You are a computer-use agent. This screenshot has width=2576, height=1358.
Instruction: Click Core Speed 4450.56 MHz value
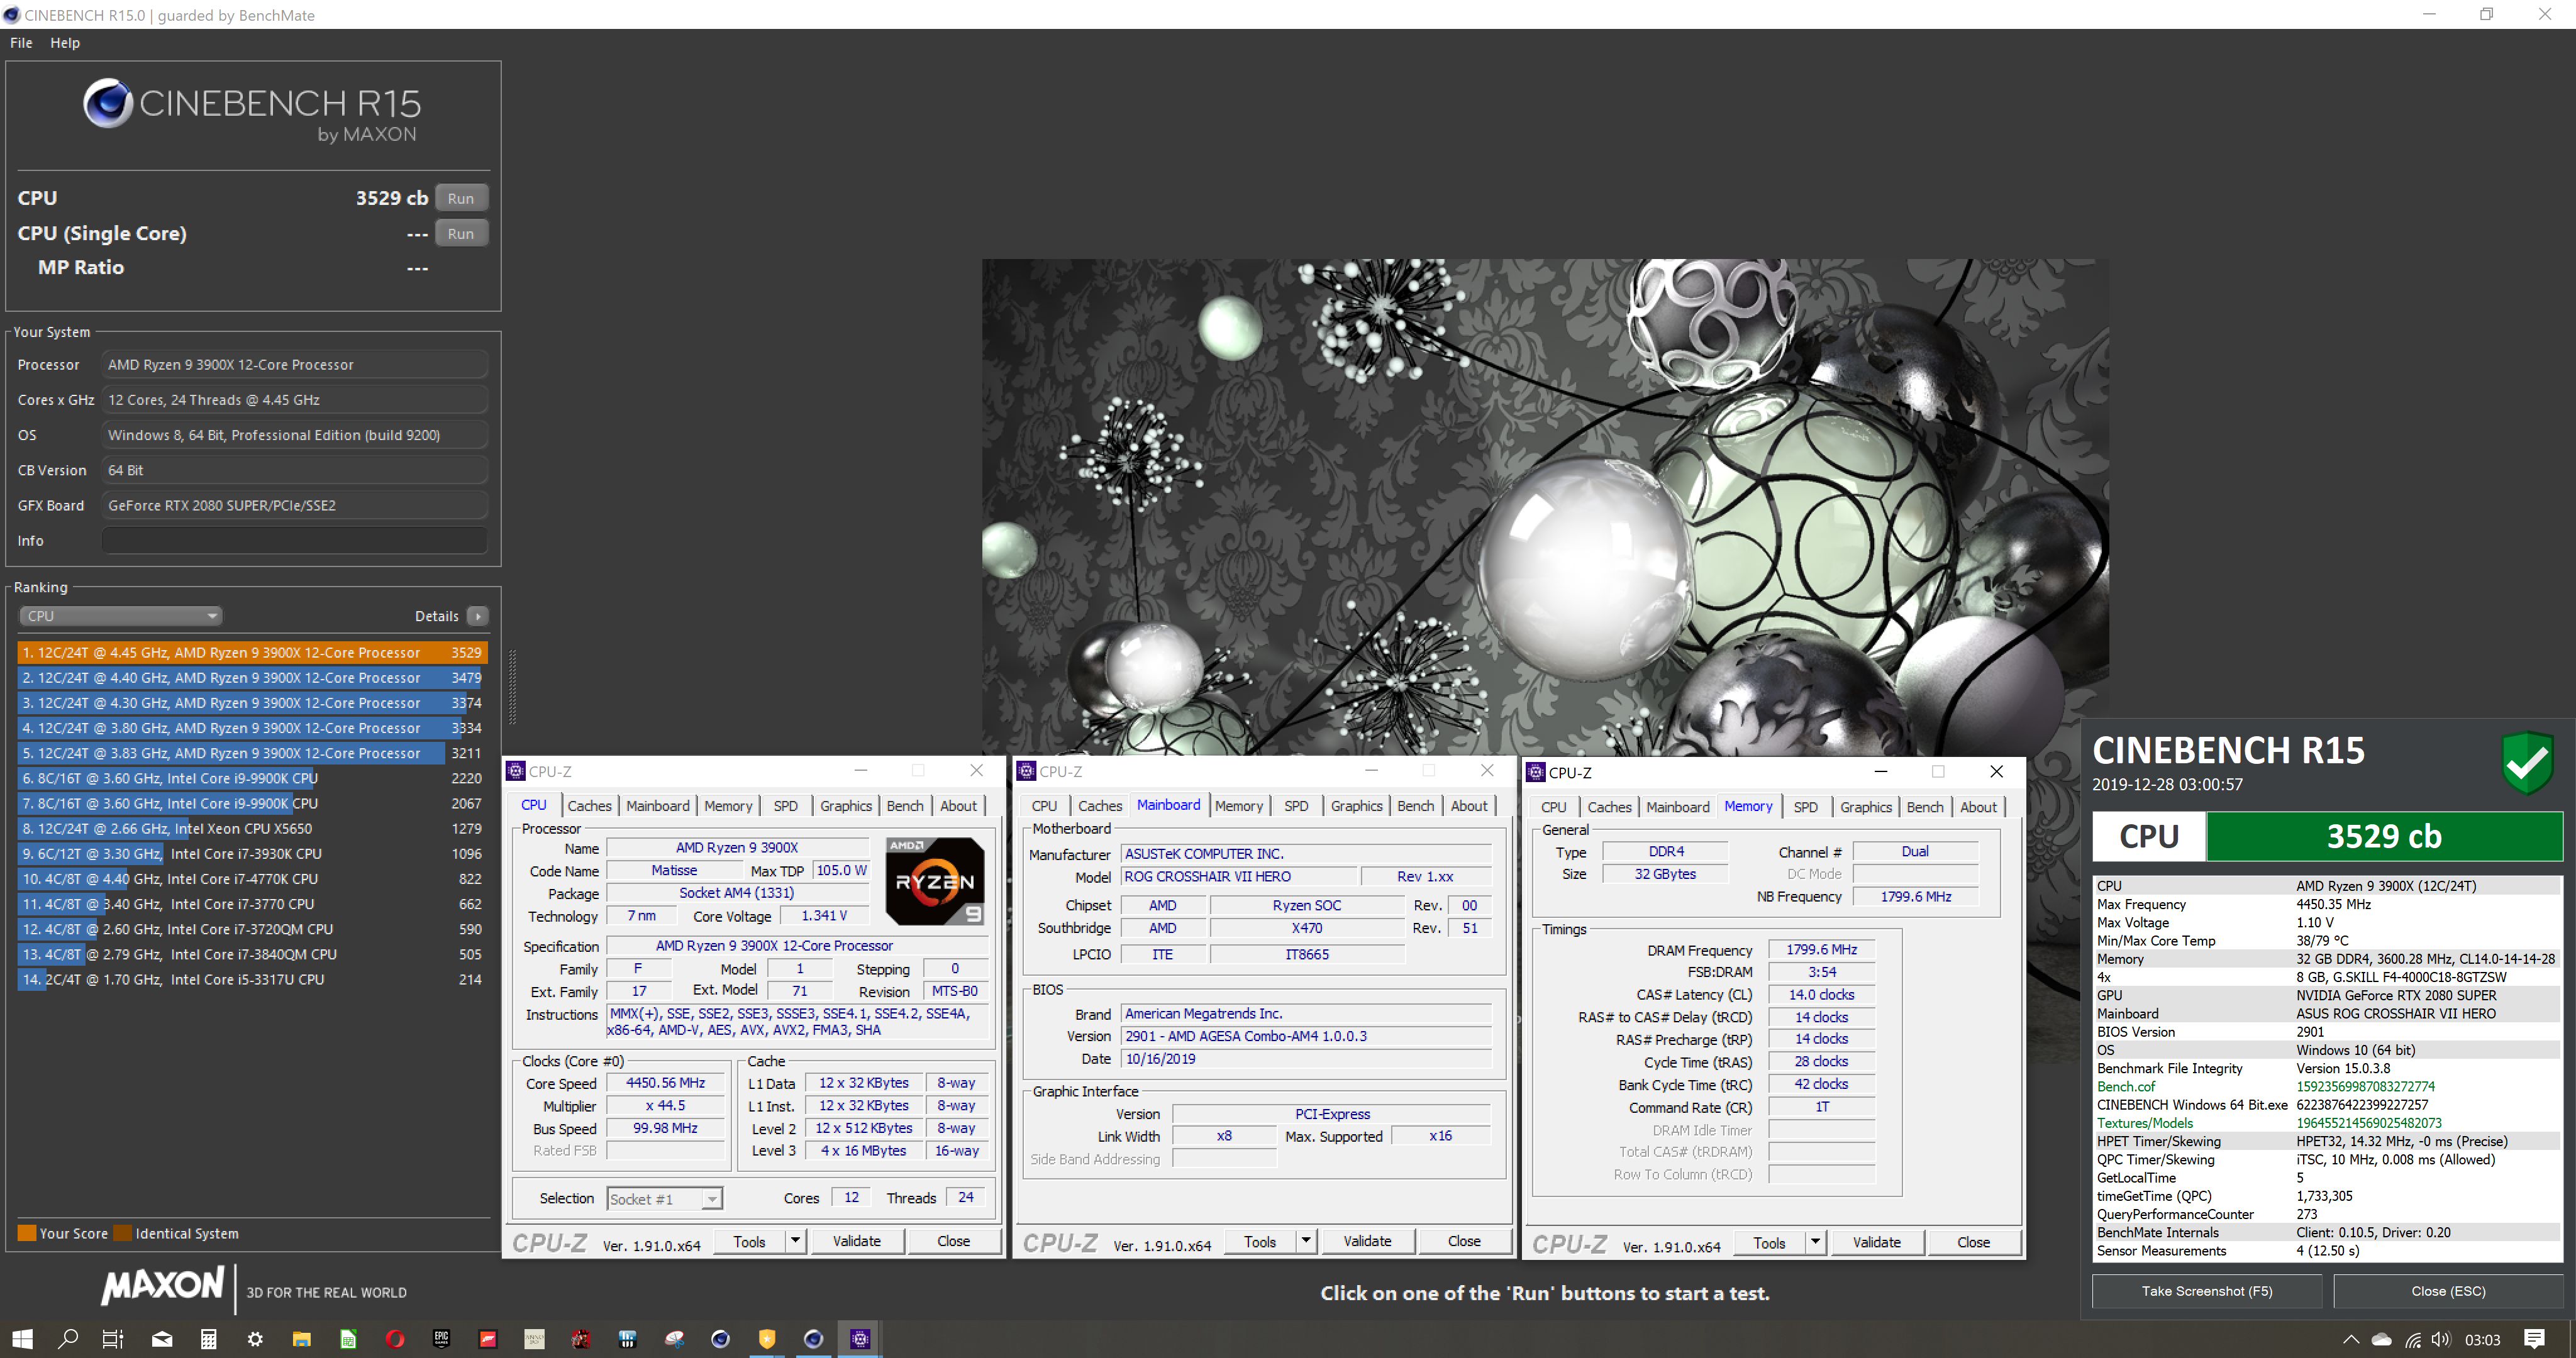(665, 1083)
